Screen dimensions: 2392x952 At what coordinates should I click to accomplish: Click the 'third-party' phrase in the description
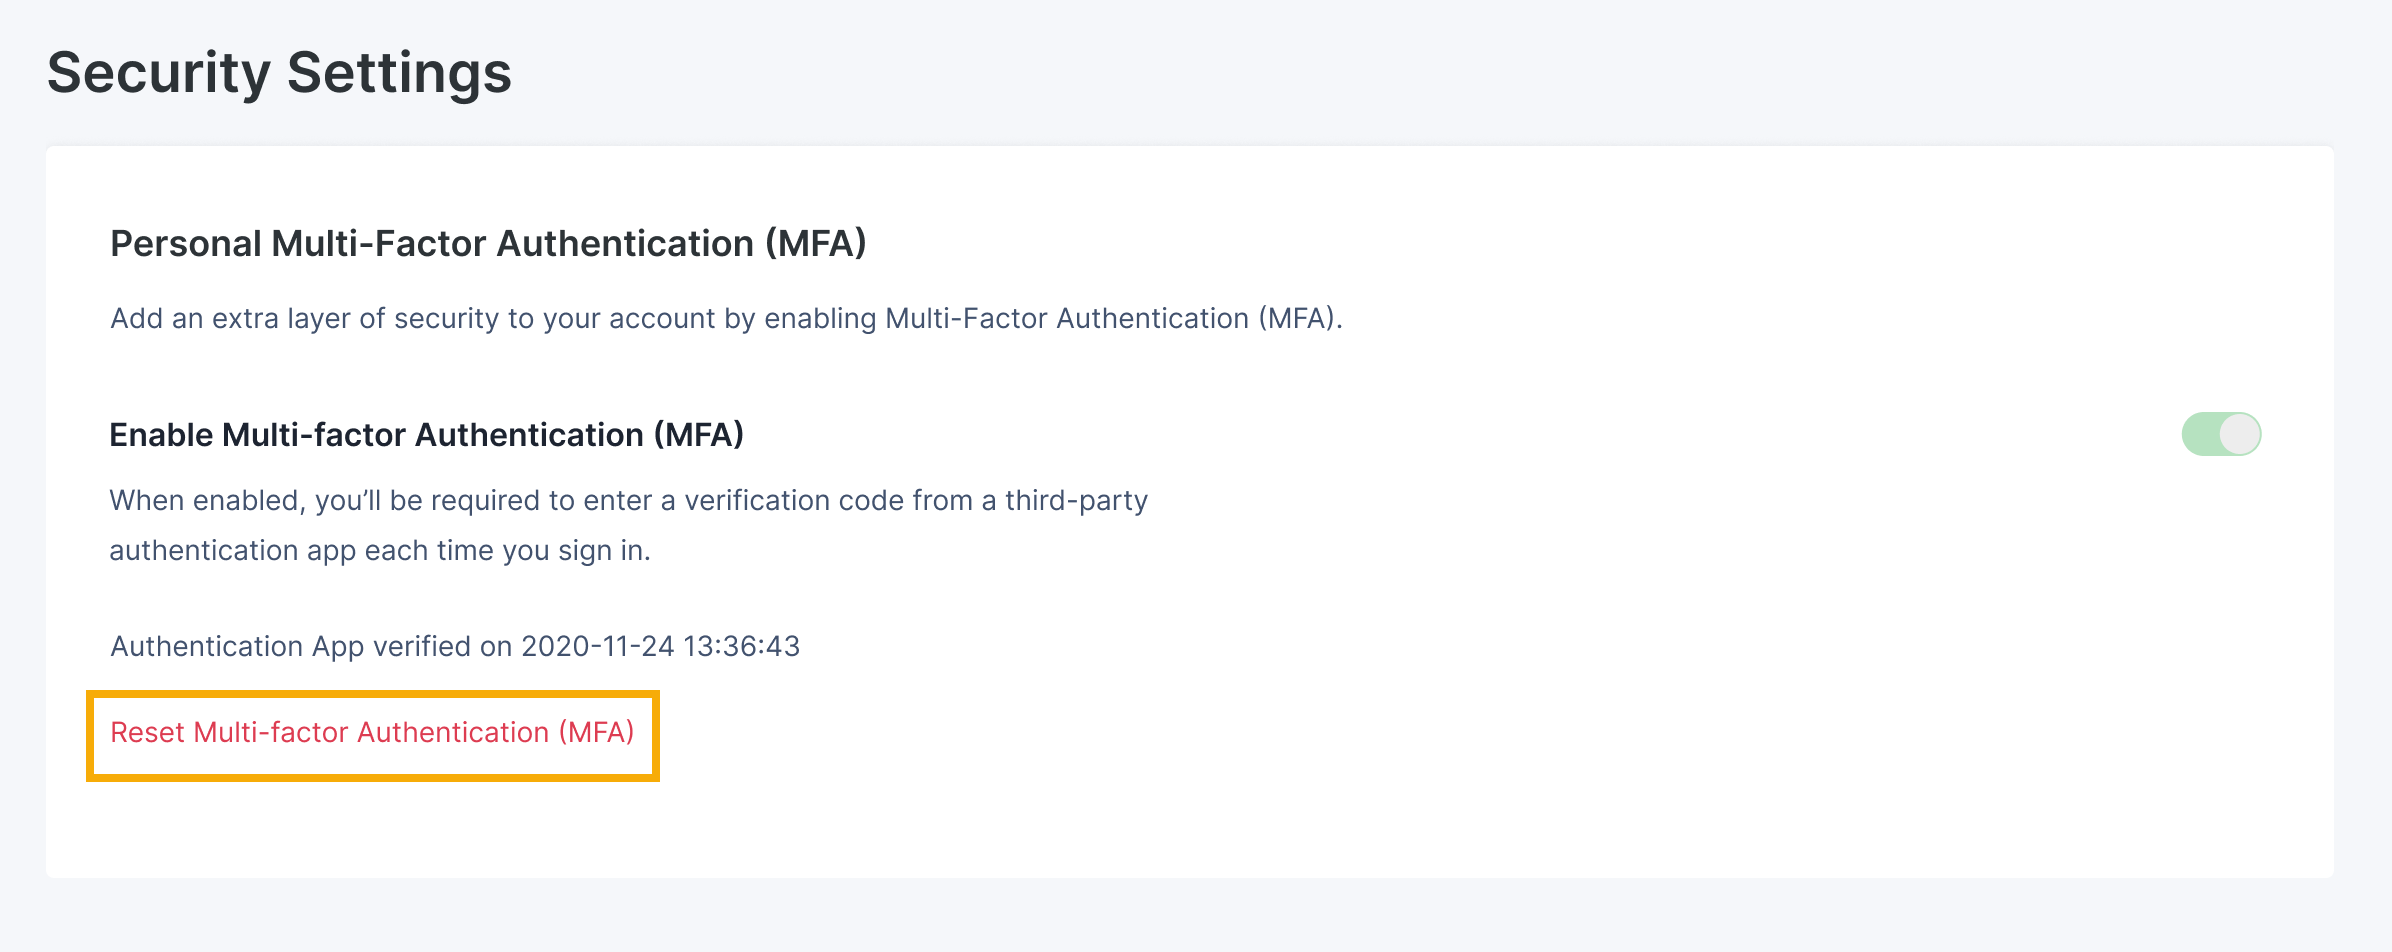point(1076,500)
